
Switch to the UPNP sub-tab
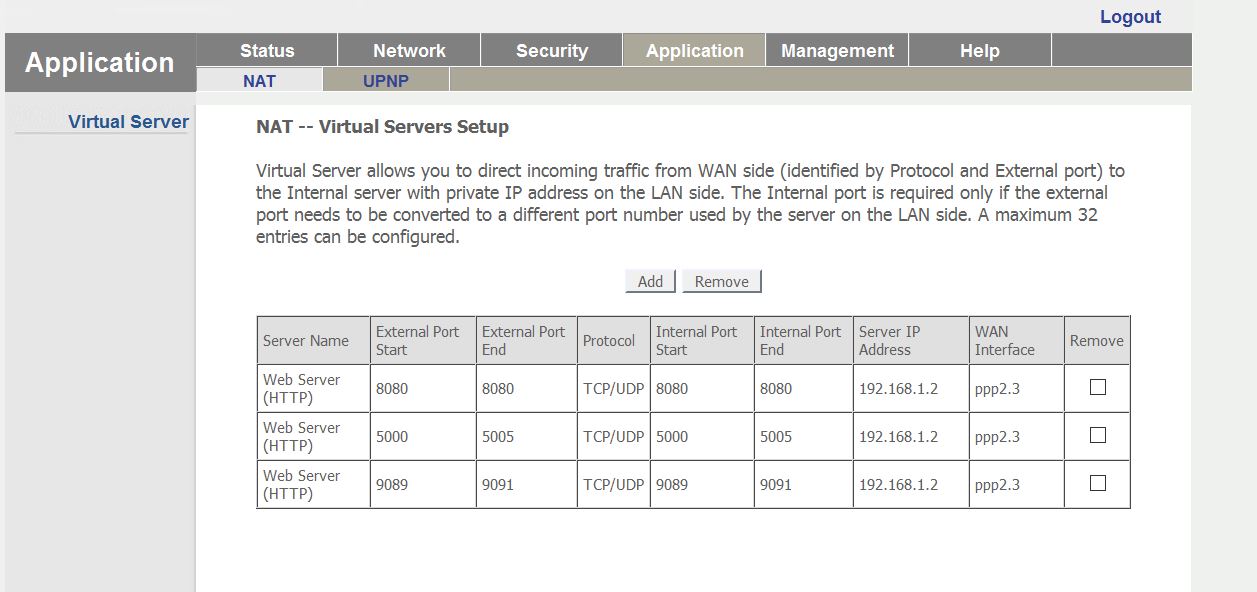(386, 81)
